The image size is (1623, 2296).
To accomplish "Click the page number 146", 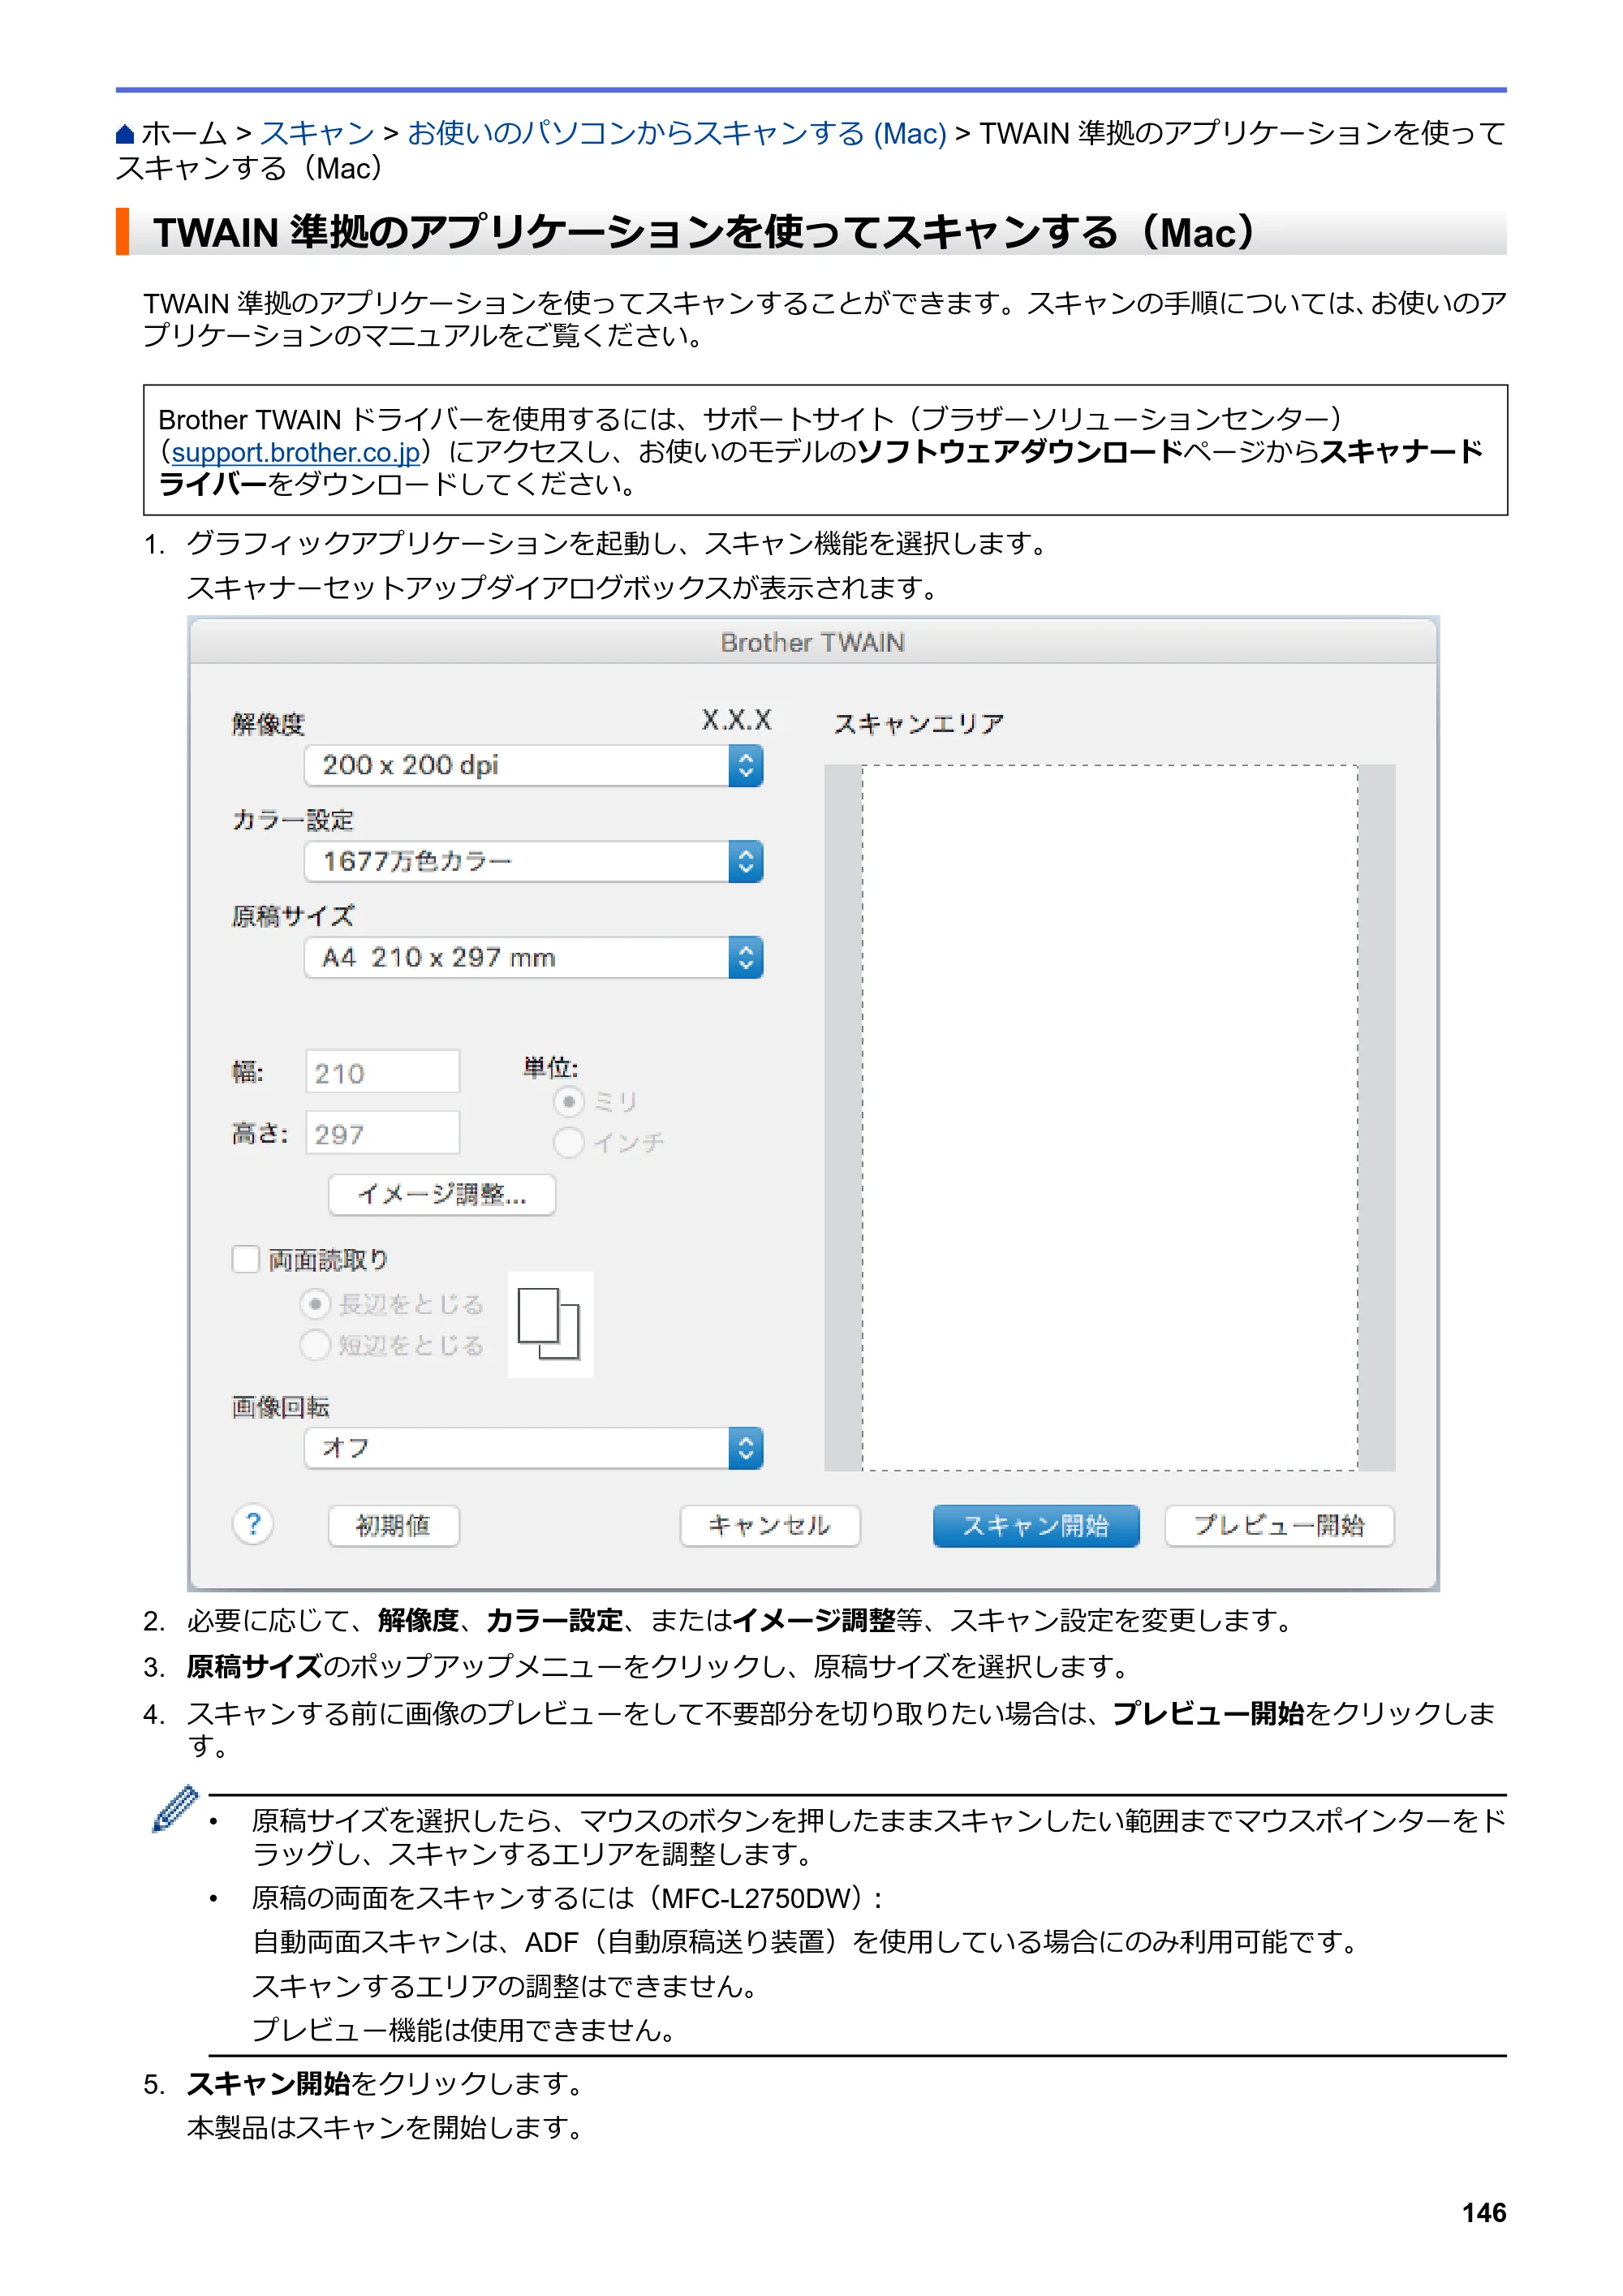I will [1484, 2213].
